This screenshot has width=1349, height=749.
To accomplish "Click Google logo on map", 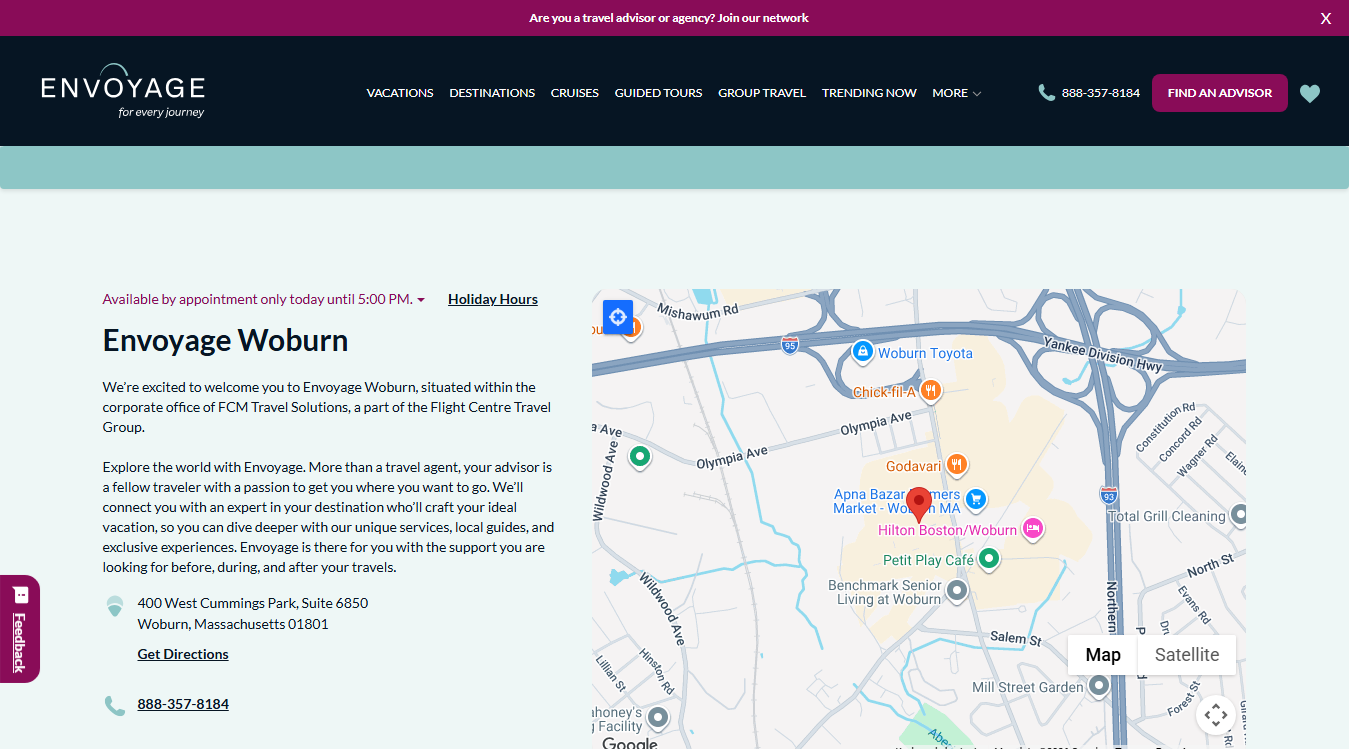I will [x=630, y=742].
